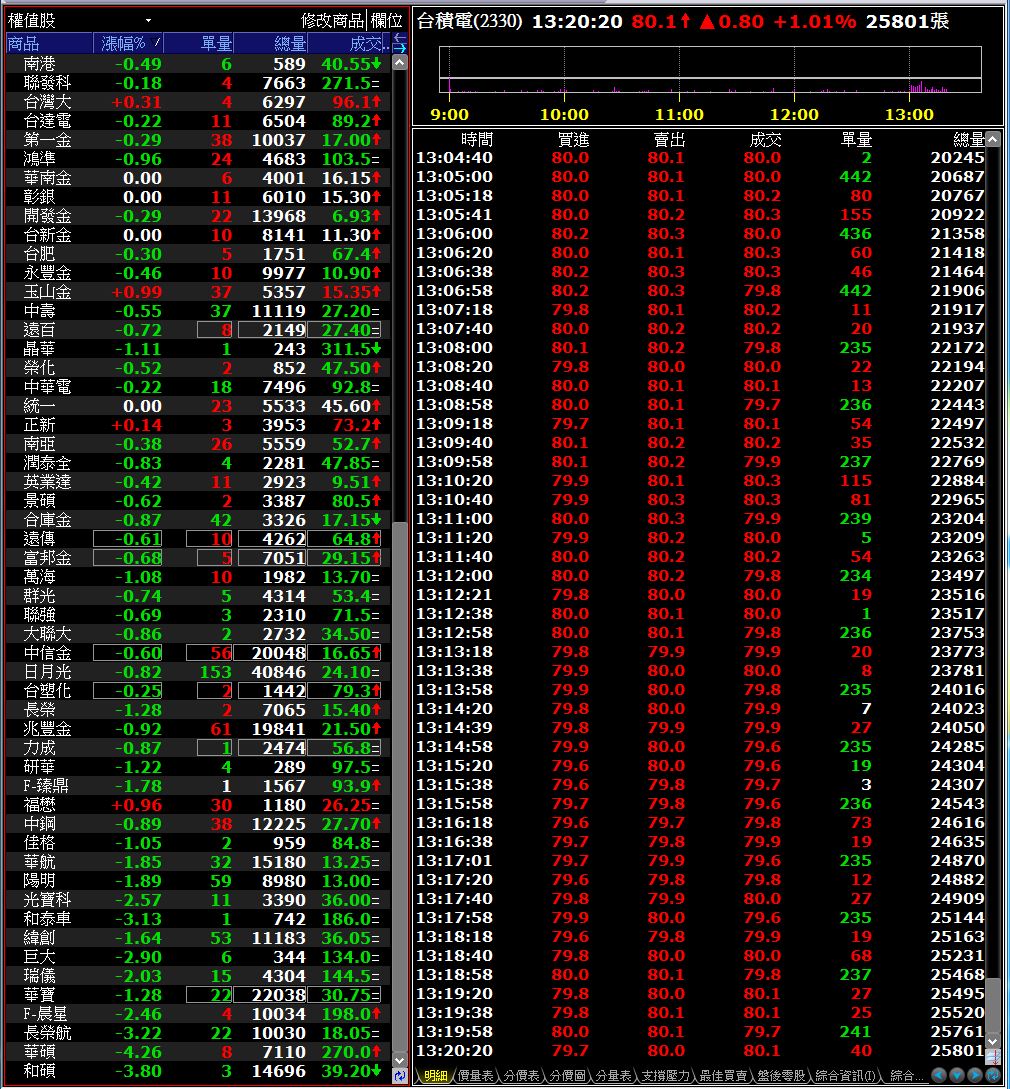Screen dimensions: 1010x1089
Task: Select the F-晨星 stock row
Action: pos(198,1014)
